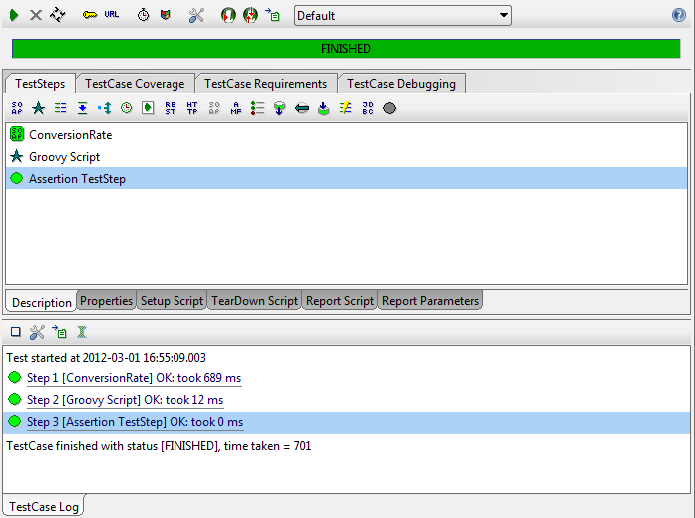Screen dimensions: 695x518
Task: Click the TestCase Log tab
Action: (x=43, y=506)
